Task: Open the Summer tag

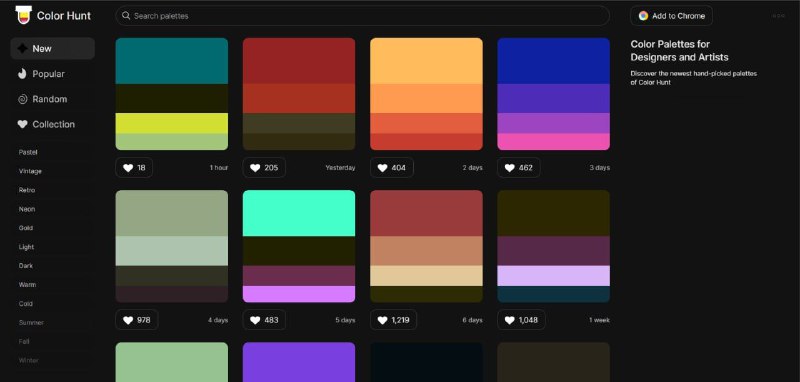Action: [x=31, y=322]
